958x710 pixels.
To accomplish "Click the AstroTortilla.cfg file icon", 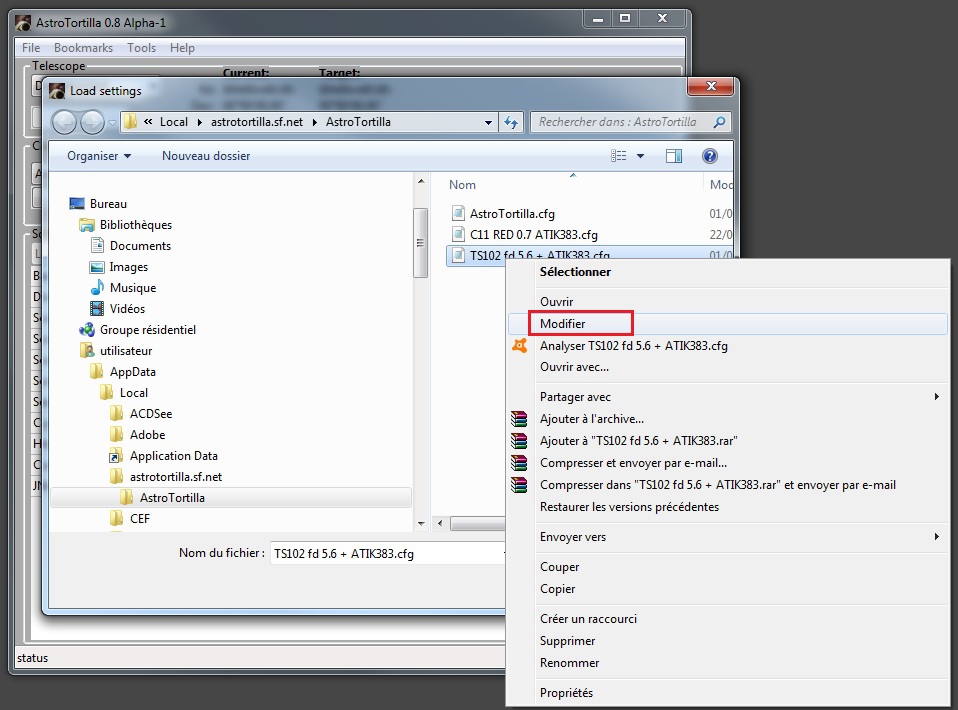I will 458,213.
